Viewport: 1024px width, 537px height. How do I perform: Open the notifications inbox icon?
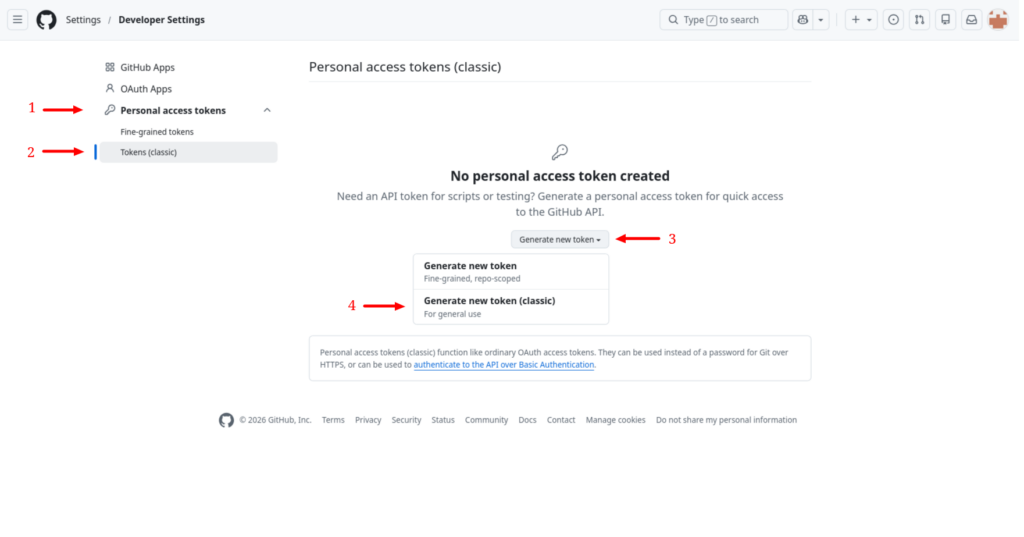972,20
